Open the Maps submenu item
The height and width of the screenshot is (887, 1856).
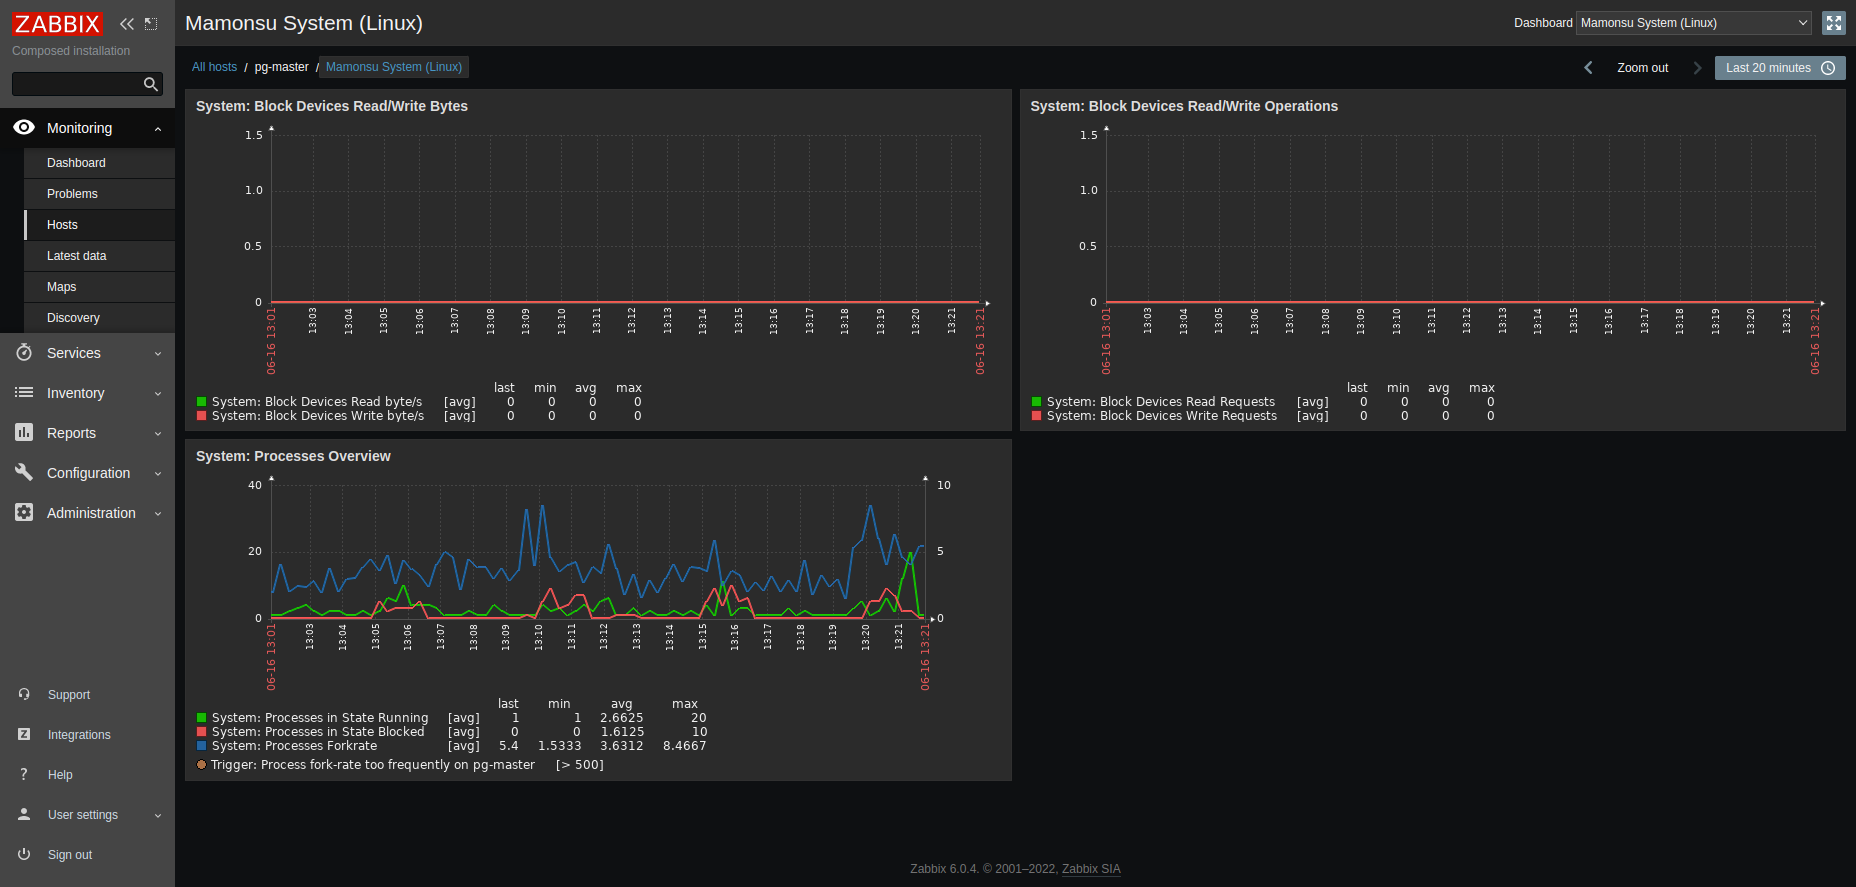(99, 287)
